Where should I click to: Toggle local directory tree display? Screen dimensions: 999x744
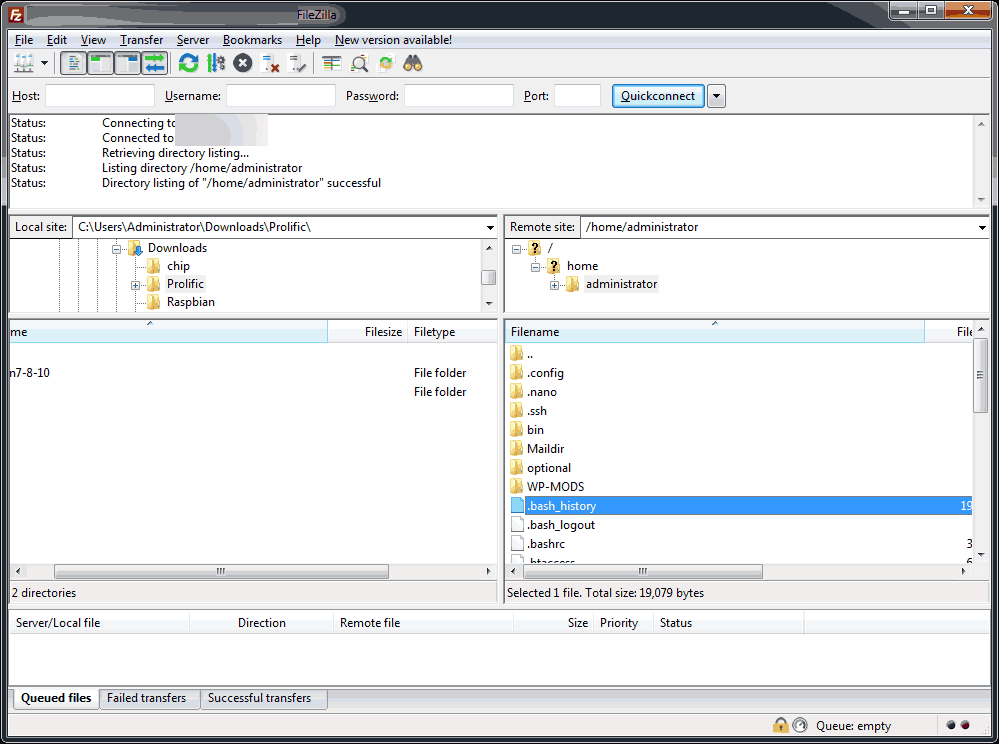(x=100, y=63)
